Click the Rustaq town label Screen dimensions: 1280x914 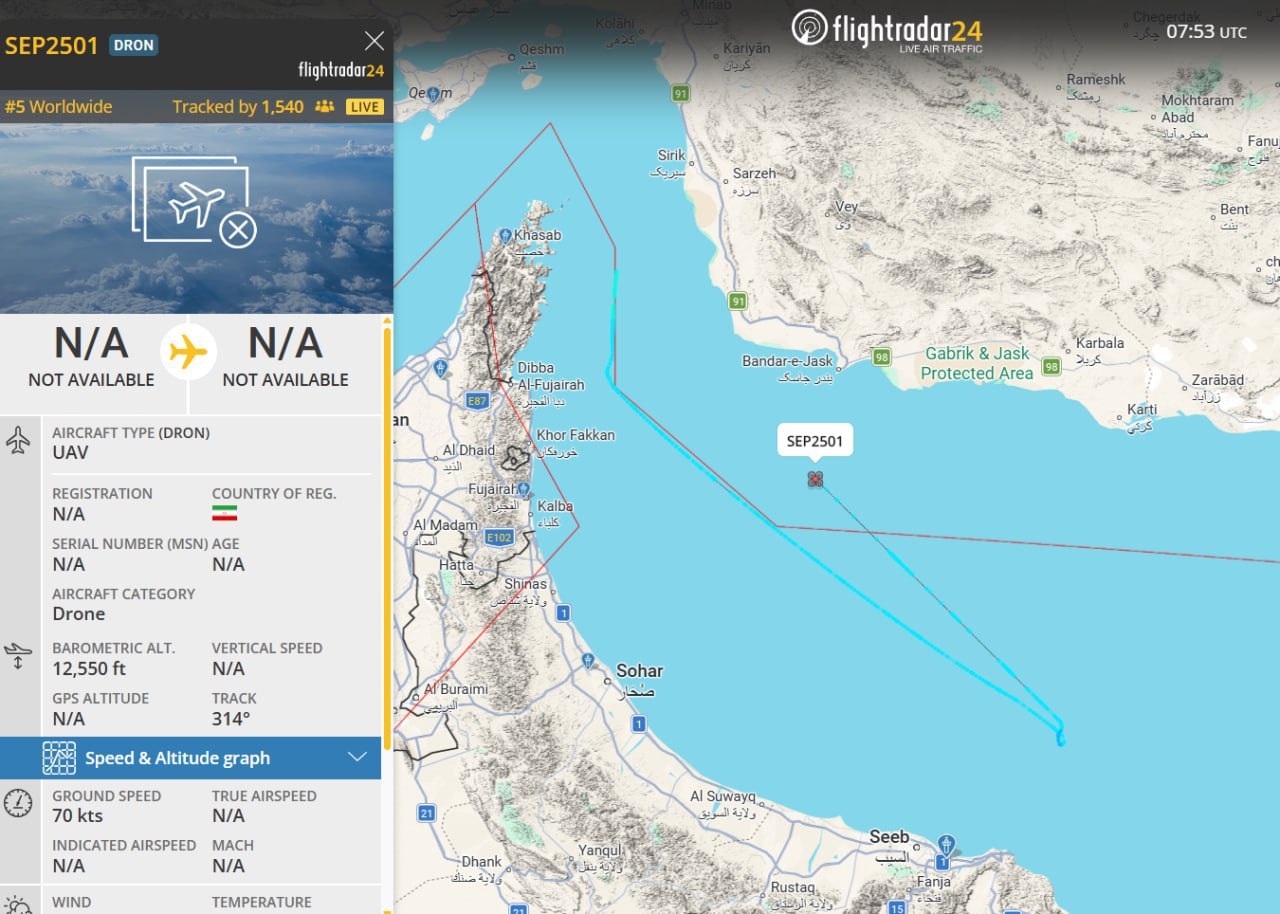tap(793, 887)
